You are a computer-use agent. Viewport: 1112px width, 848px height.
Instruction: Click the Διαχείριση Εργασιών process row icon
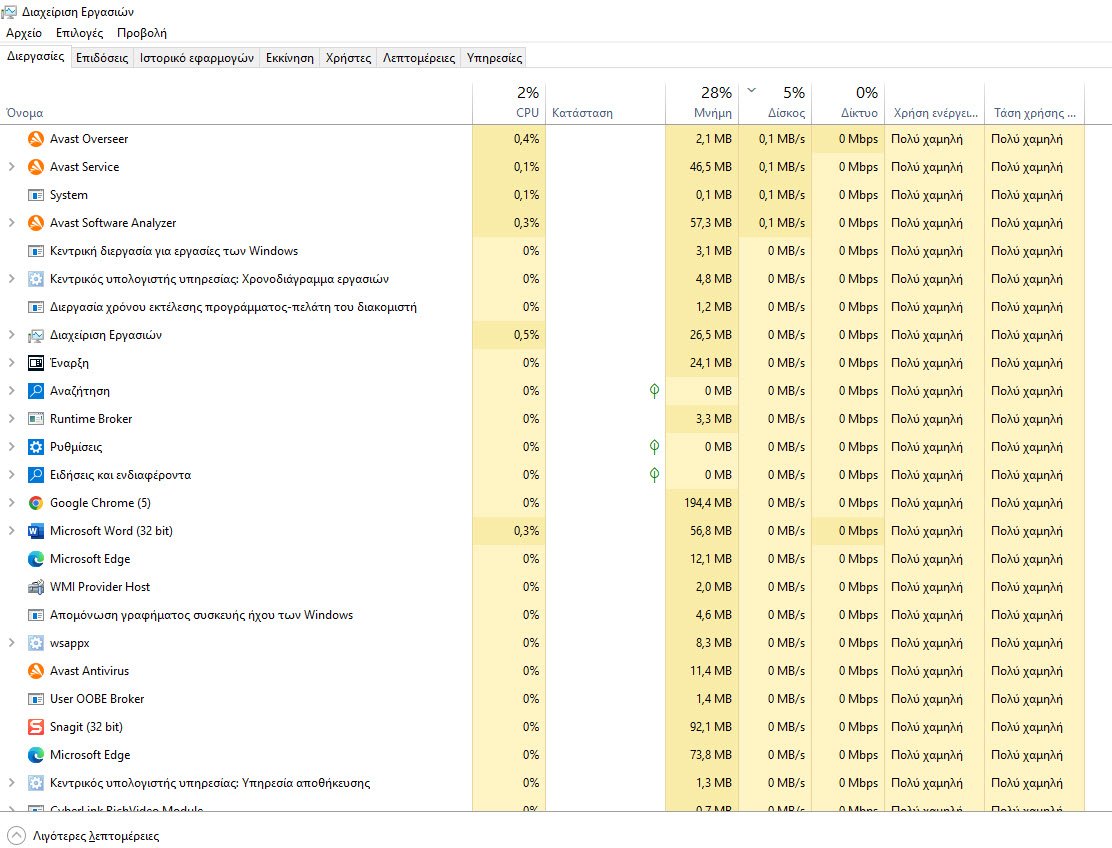[35, 335]
